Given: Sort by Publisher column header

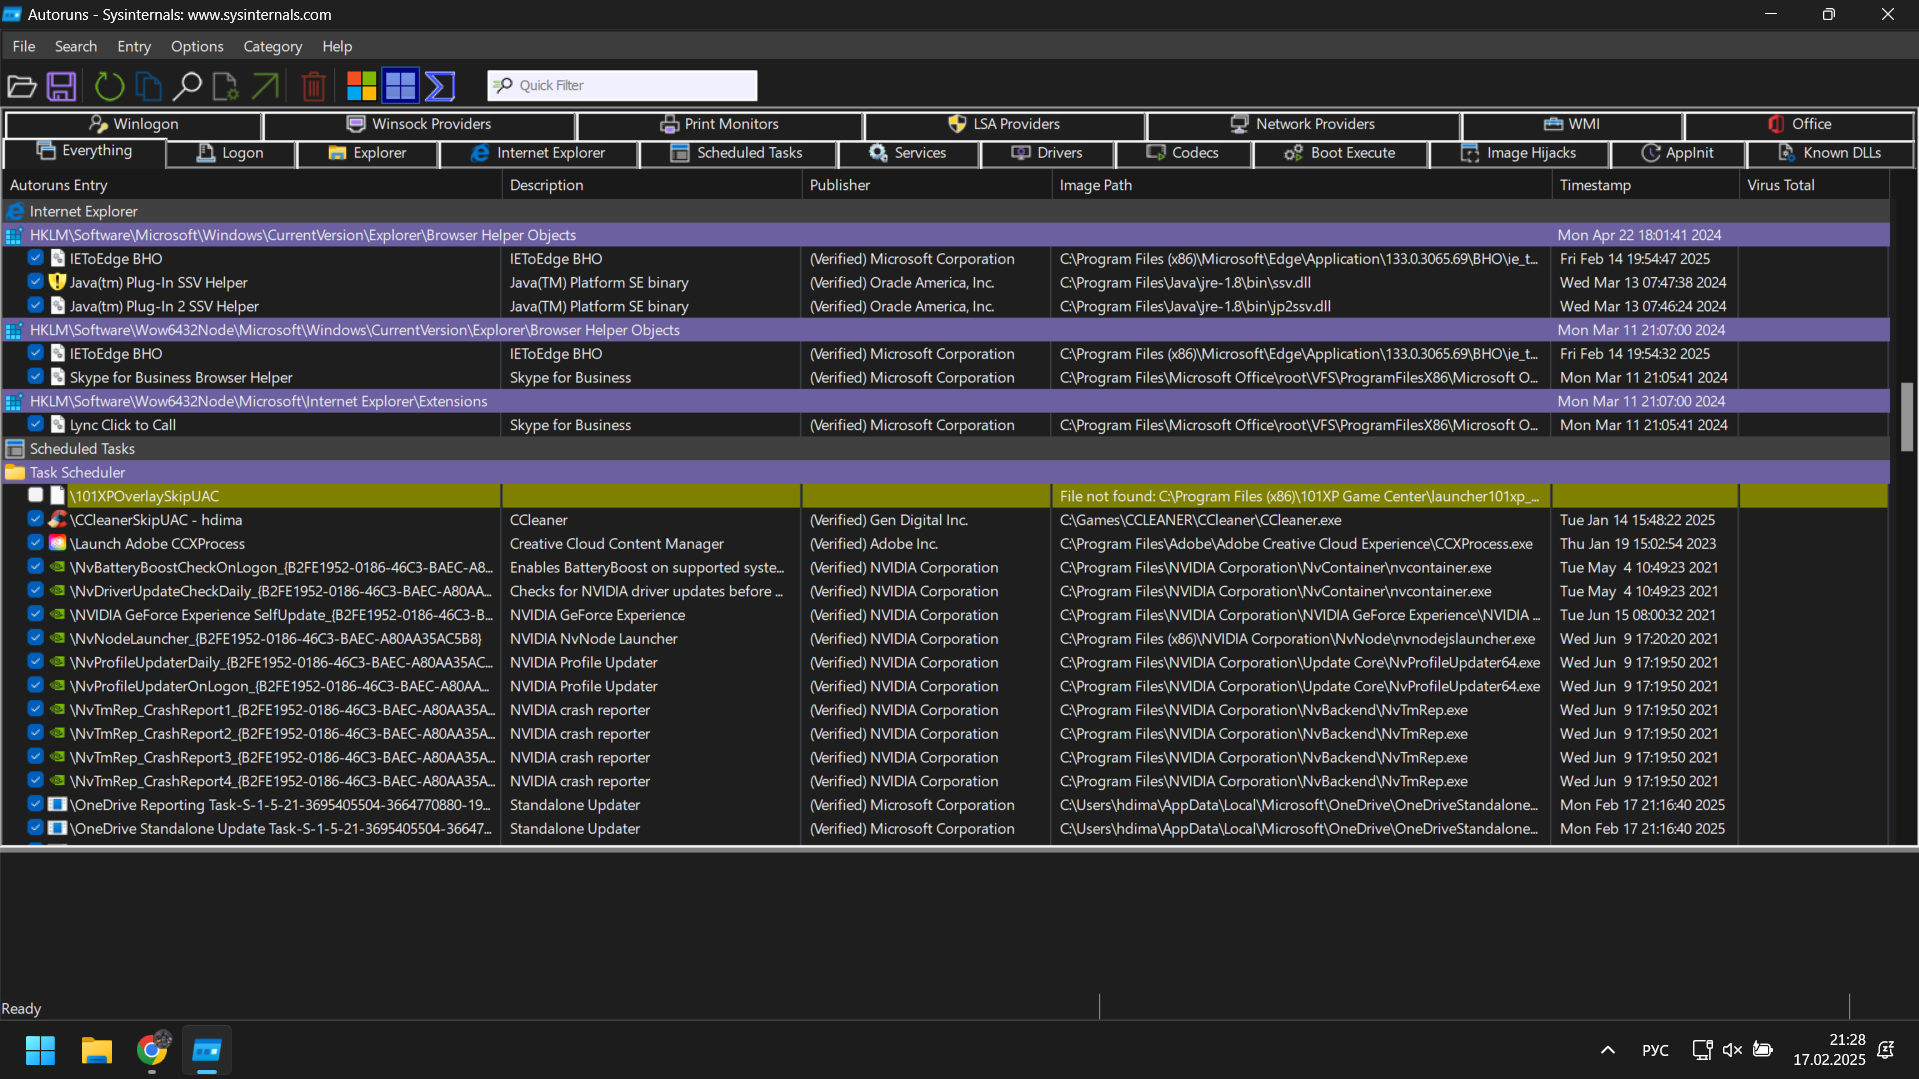Looking at the screenshot, I should pos(926,185).
